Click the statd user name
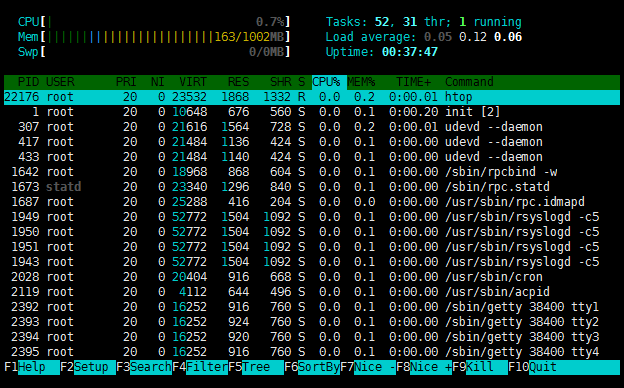624x388 pixels. click(64, 187)
